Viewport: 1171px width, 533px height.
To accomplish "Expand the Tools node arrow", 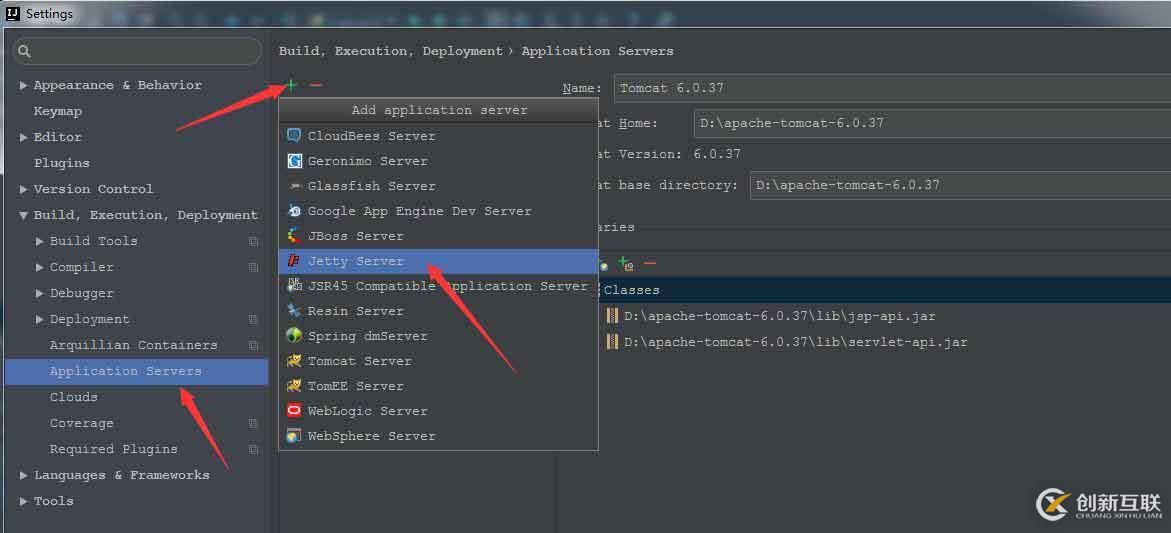I will [23, 502].
